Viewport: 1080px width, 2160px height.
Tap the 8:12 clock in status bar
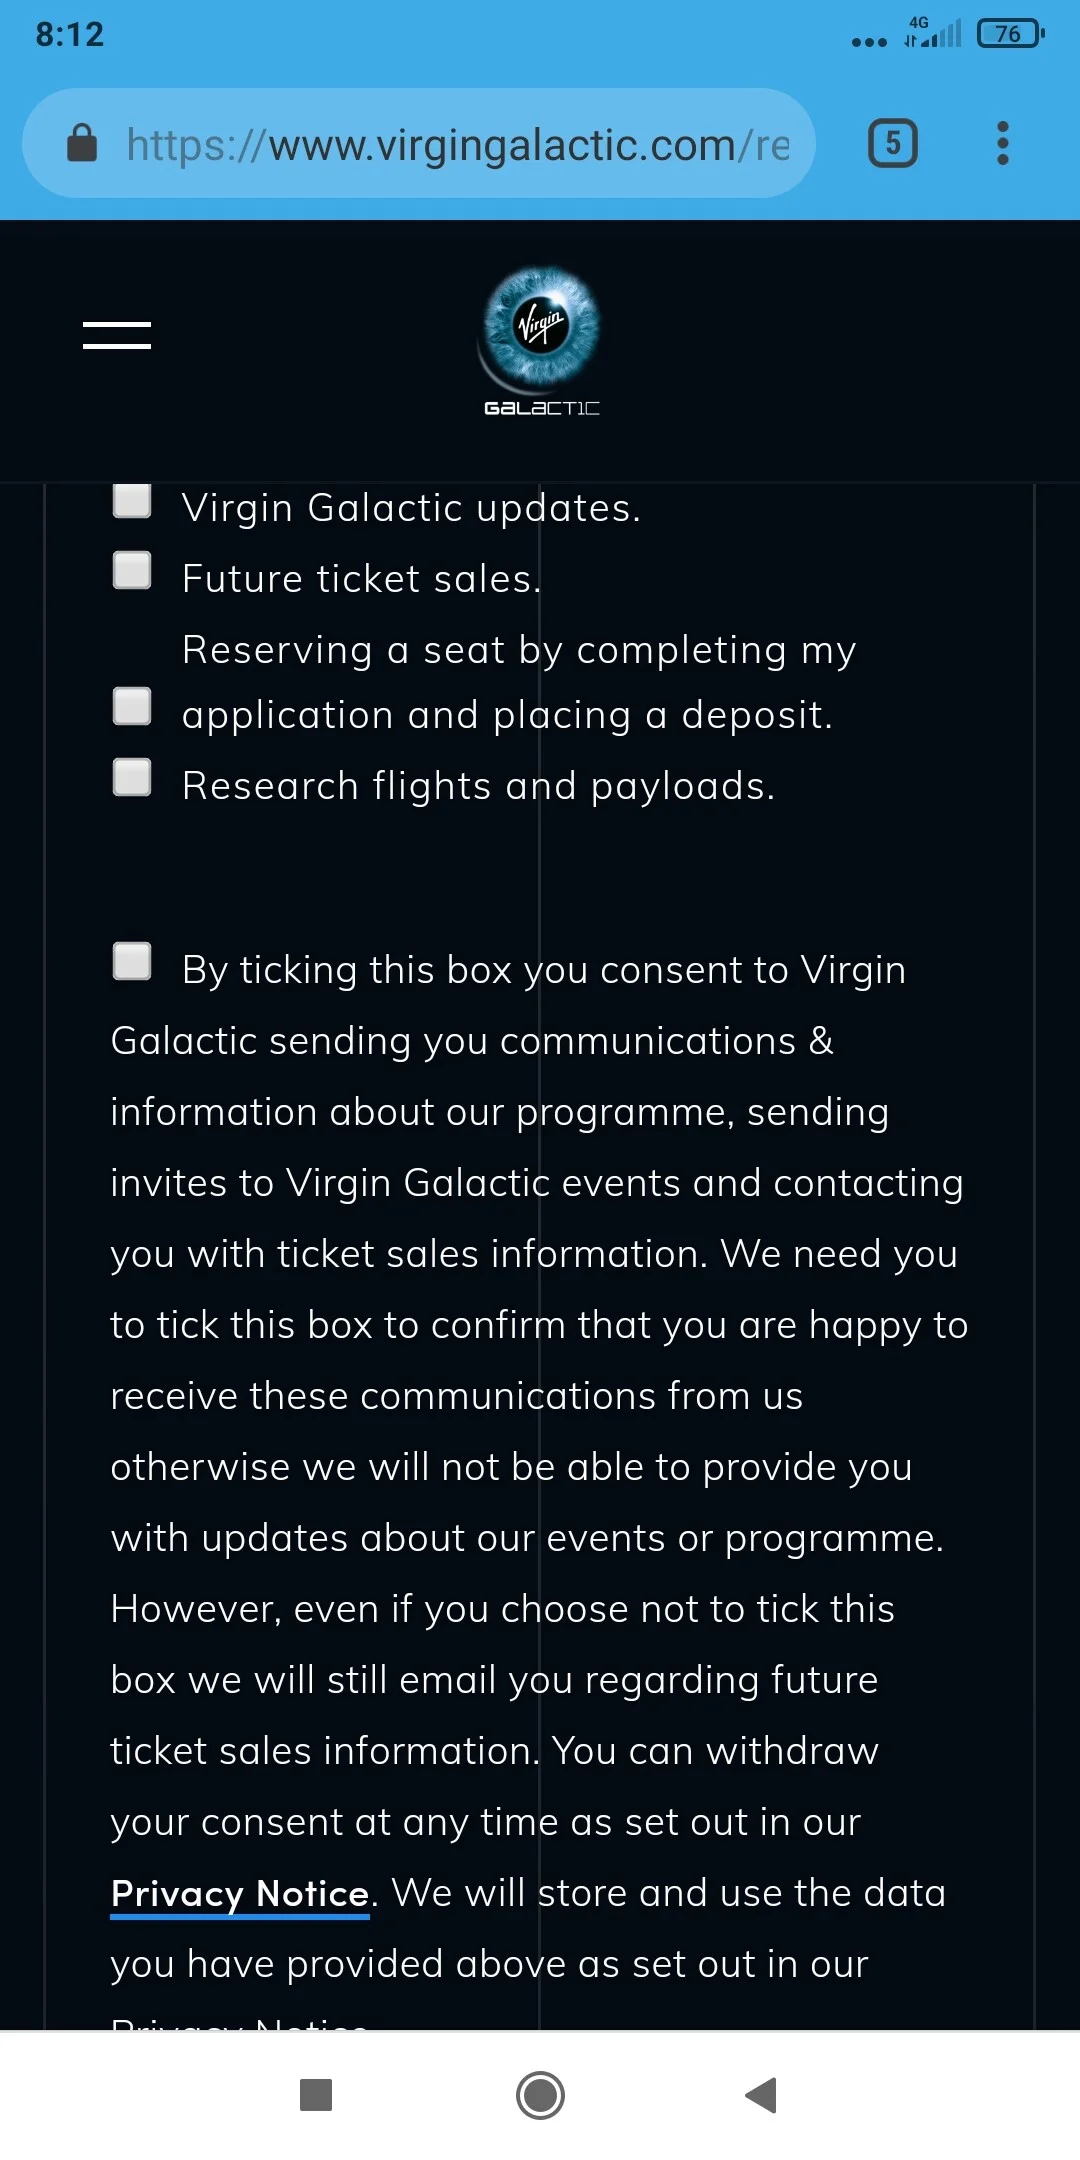[x=70, y=34]
